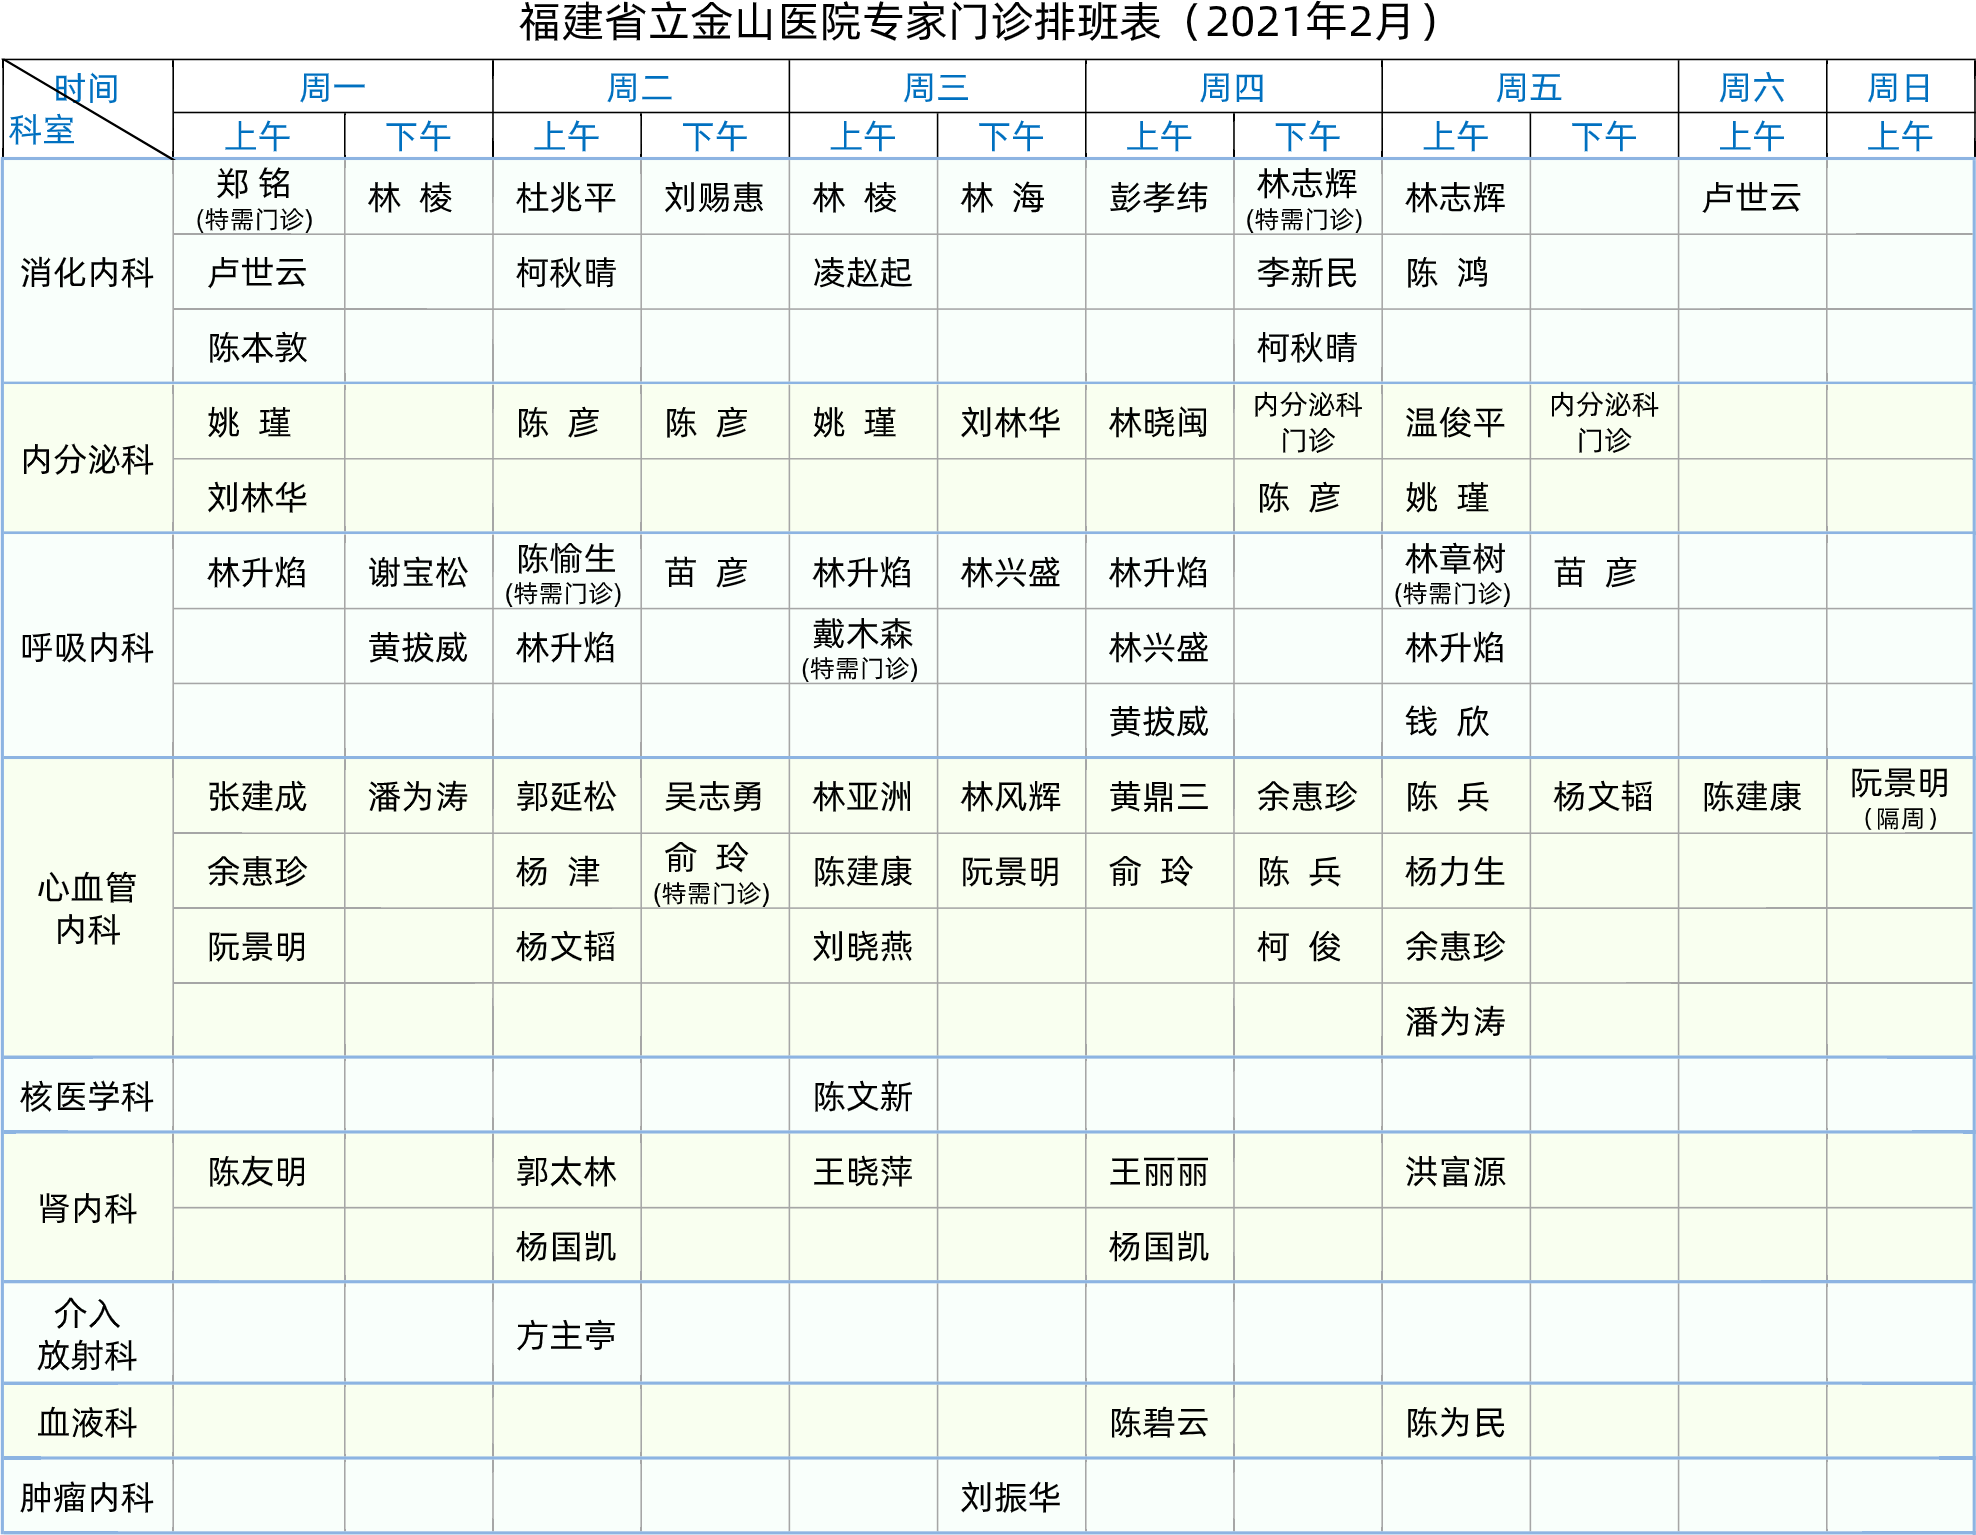Click the 周五 column header
Image resolution: width=1976 pixels, height=1535 pixels.
click(x=1528, y=88)
